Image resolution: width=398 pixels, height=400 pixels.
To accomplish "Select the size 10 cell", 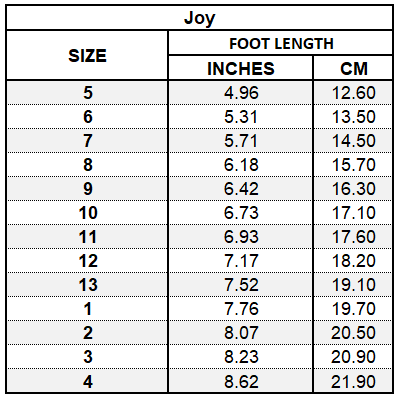I will point(87,213).
